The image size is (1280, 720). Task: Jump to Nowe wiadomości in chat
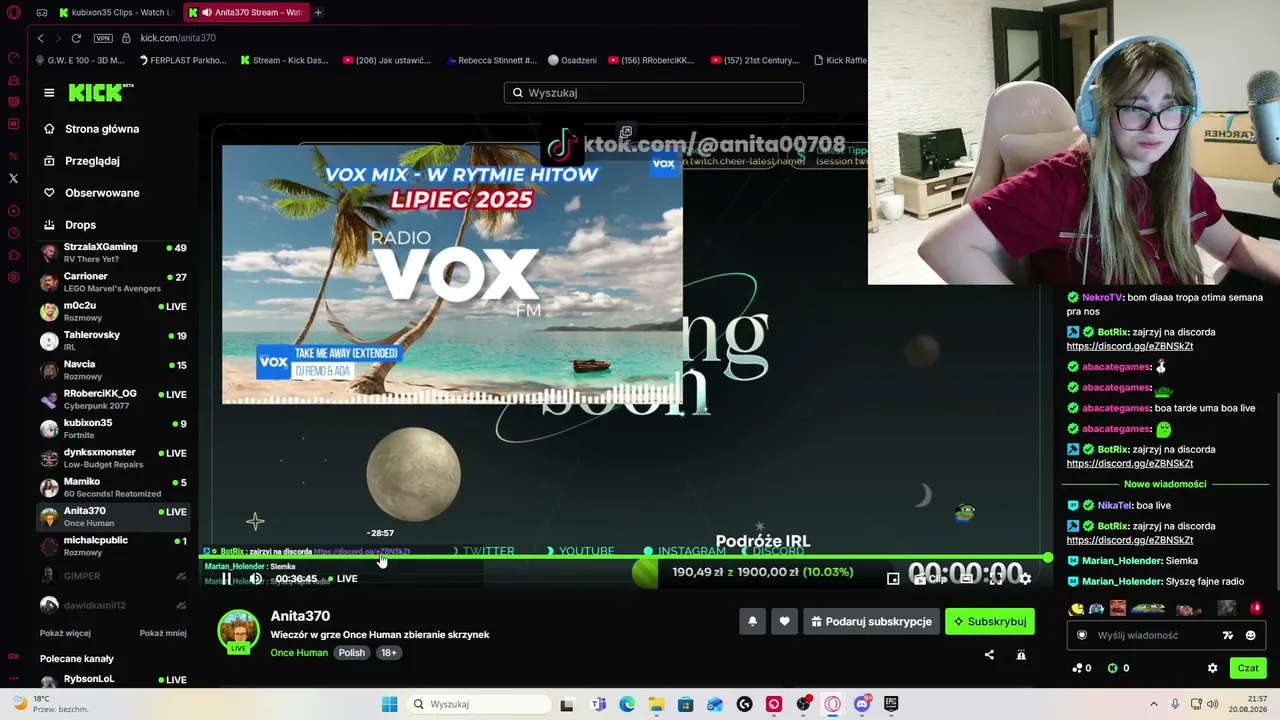[x=1165, y=484]
